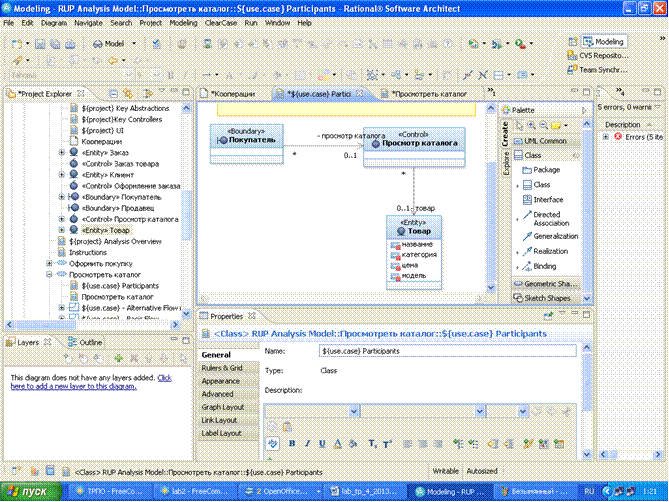669x502 pixels.
Task: Open the Modeling perspective button
Action: [606, 42]
